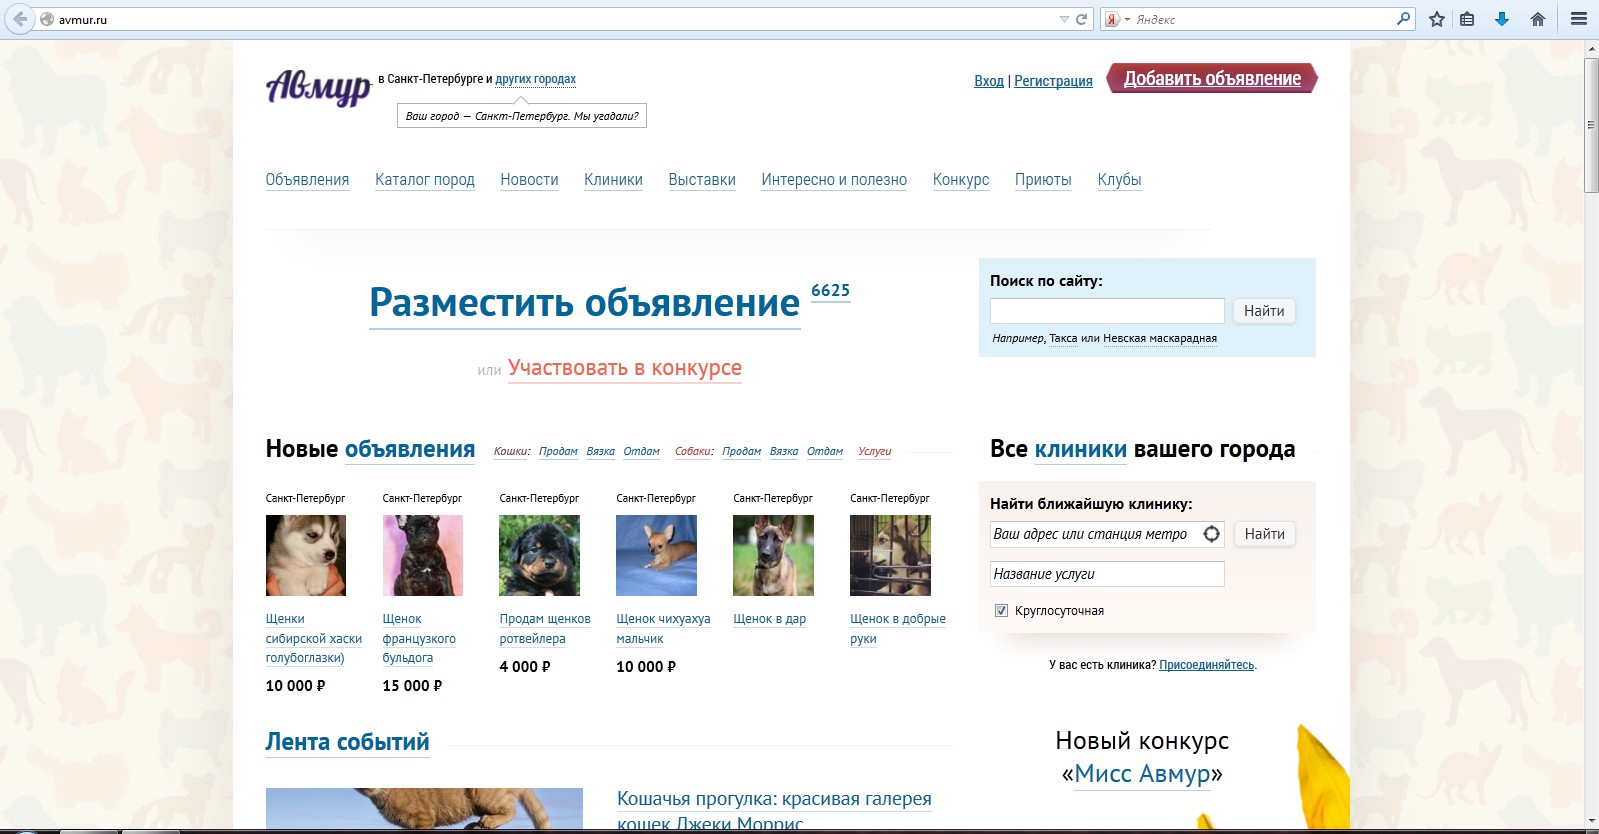The width and height of the screenshot is (1599, 834).
Task: Click the Авмур site logo
Action: click(318, 87)
